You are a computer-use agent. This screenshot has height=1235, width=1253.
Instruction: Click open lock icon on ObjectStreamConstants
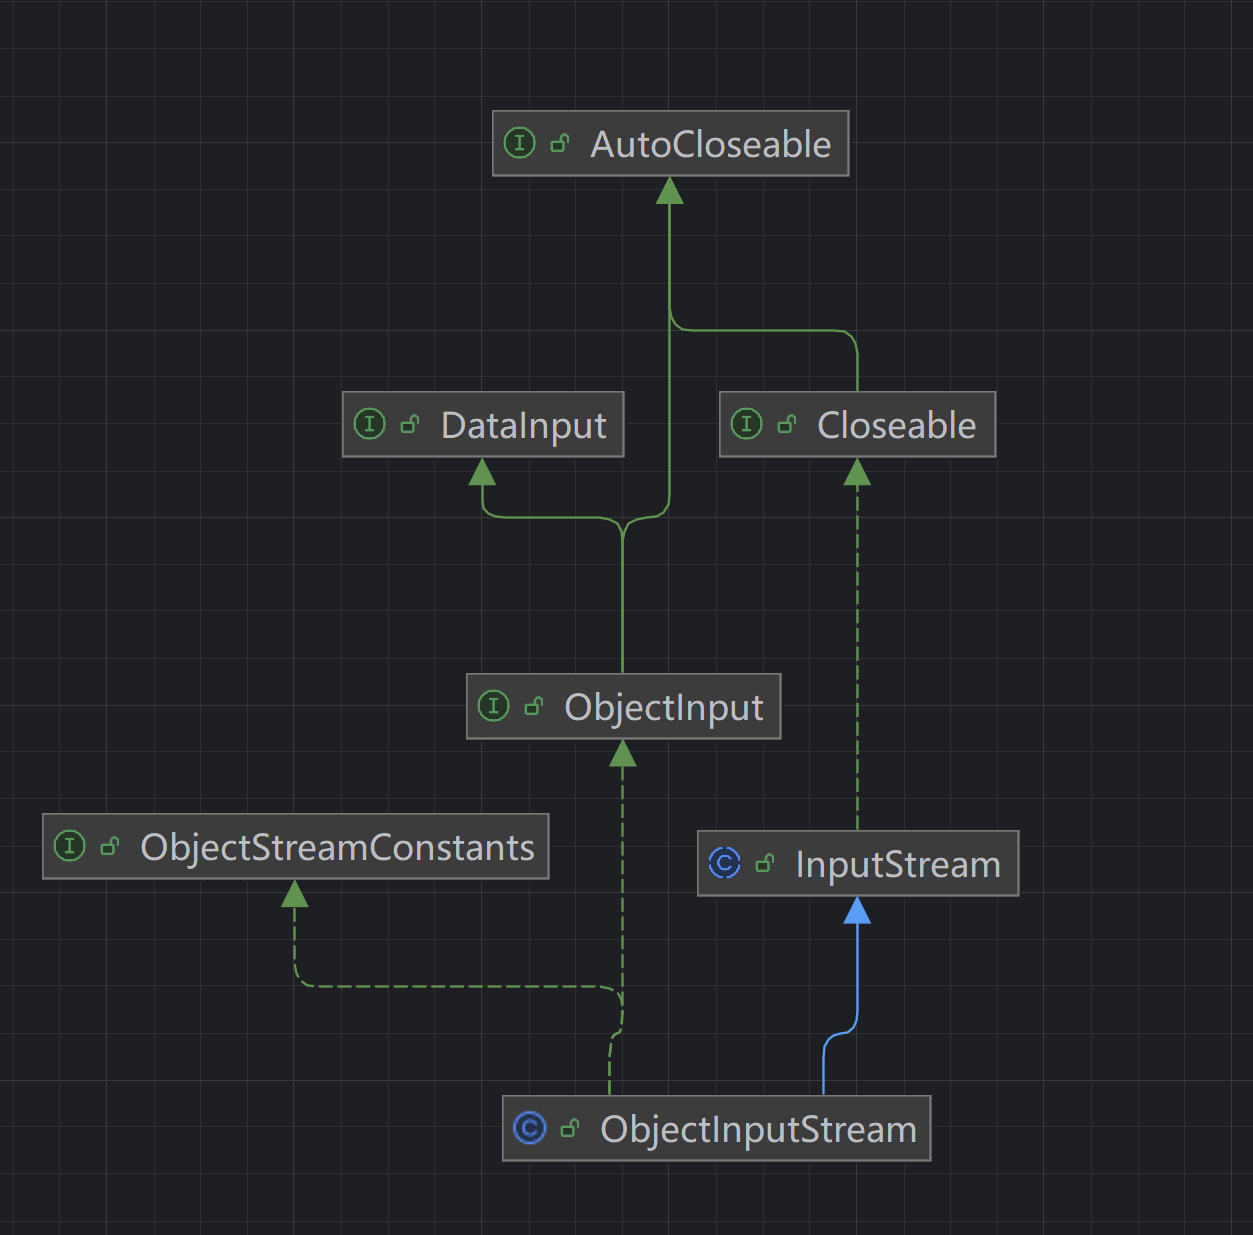[x=110, y=847]
